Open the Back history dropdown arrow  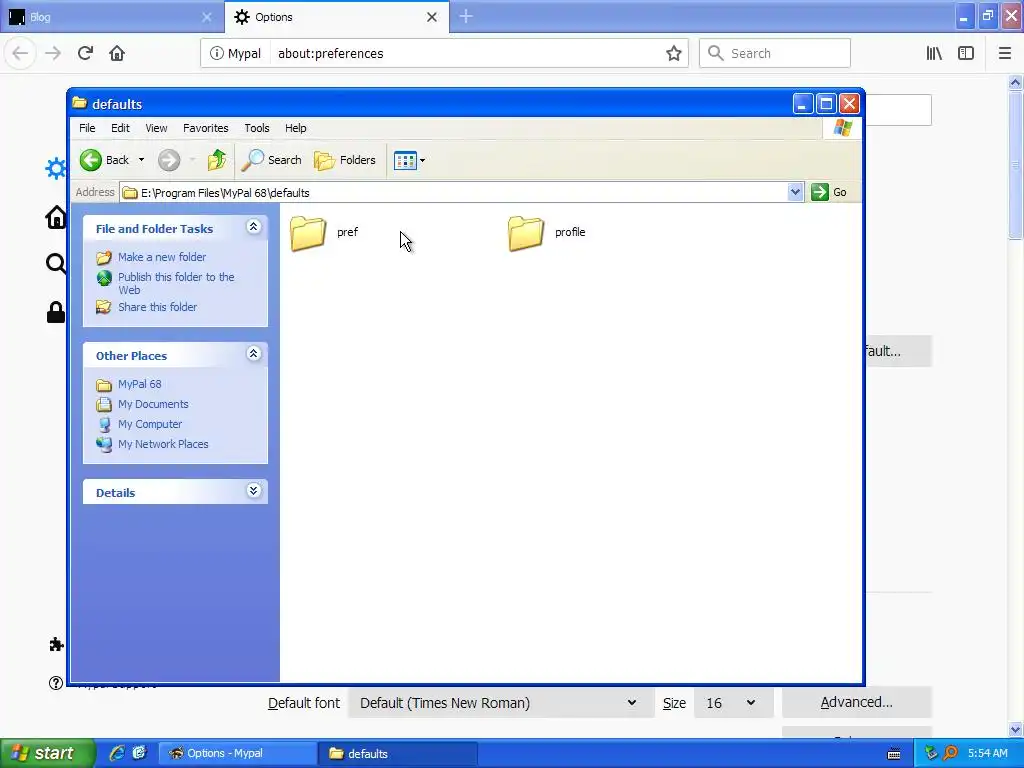pos(141,160)
